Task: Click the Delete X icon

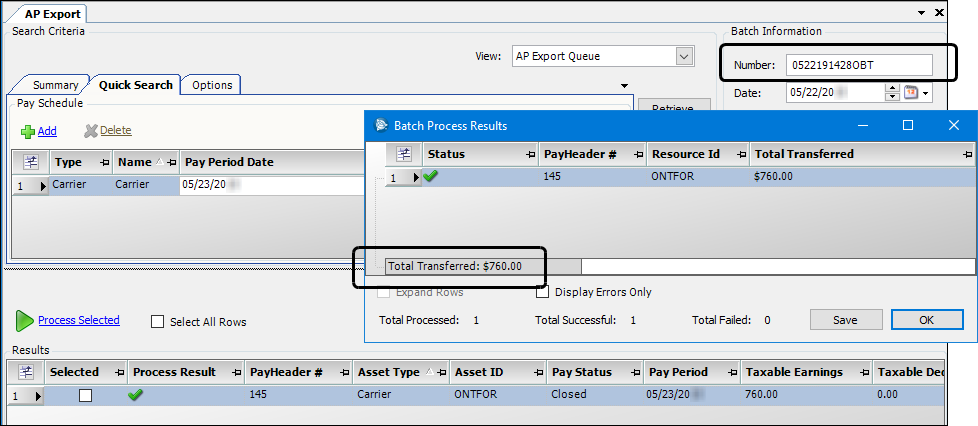Action: (x=91, y=131)
